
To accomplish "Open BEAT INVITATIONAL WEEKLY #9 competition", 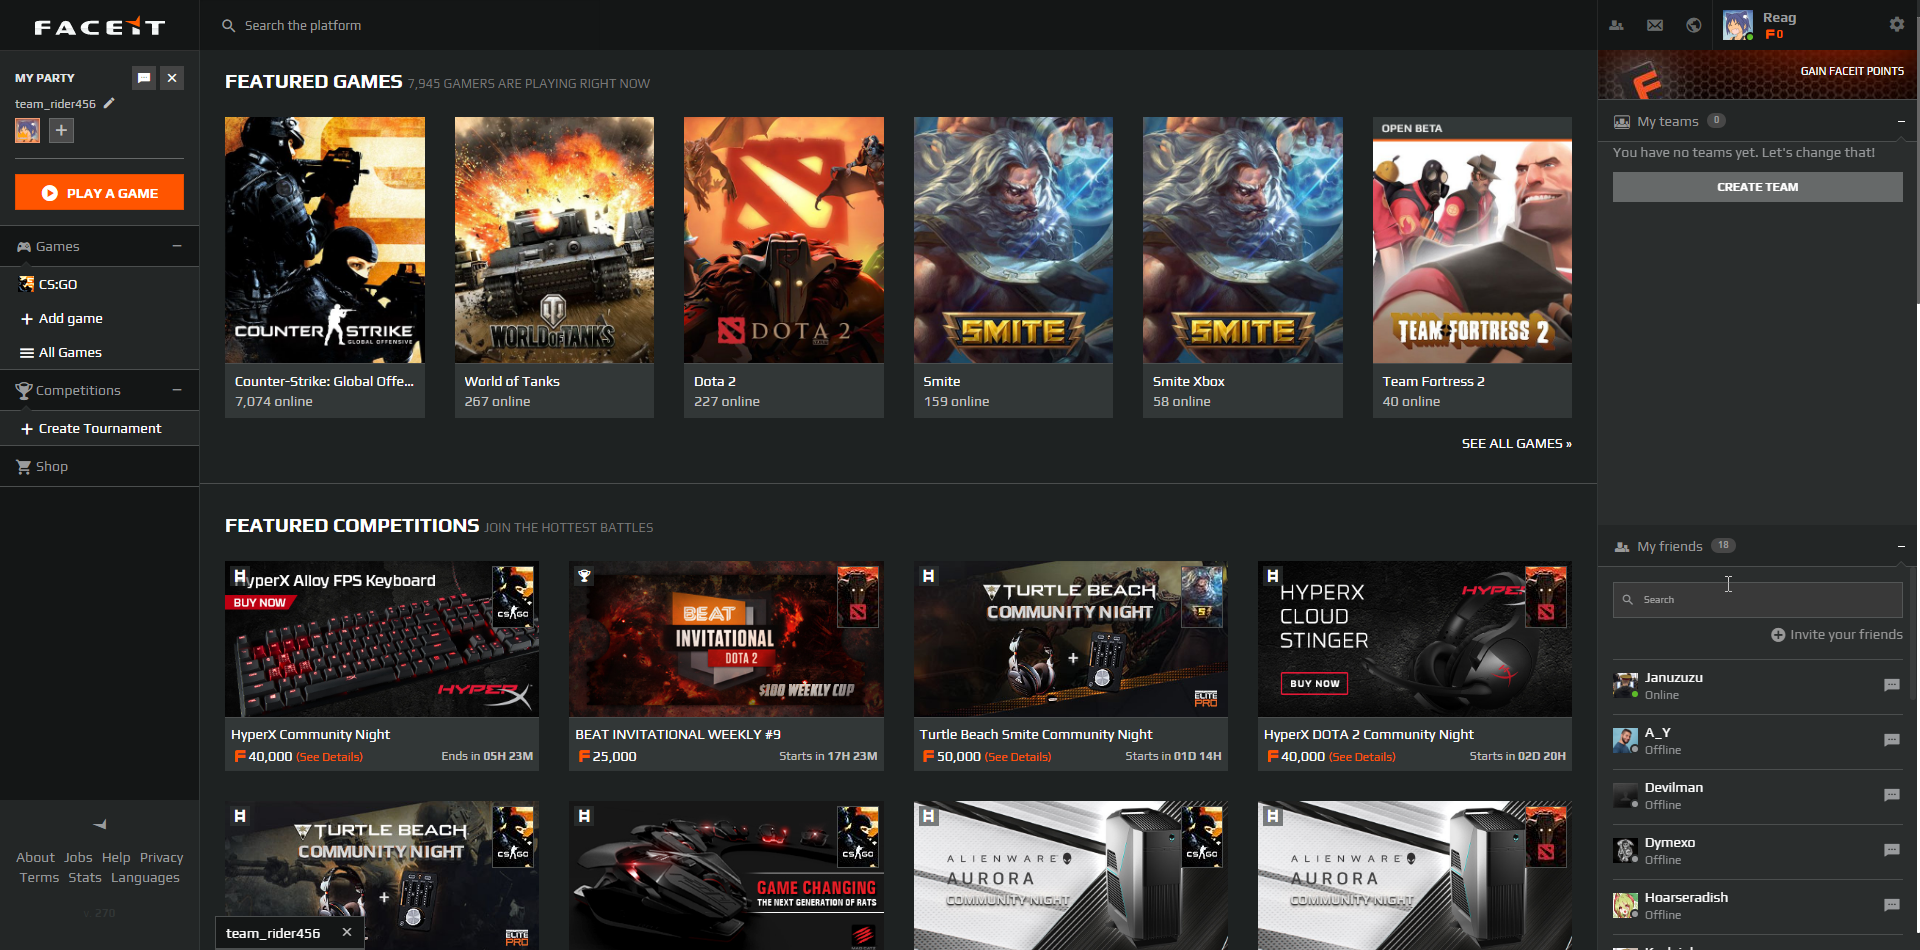I will (726, 666).
